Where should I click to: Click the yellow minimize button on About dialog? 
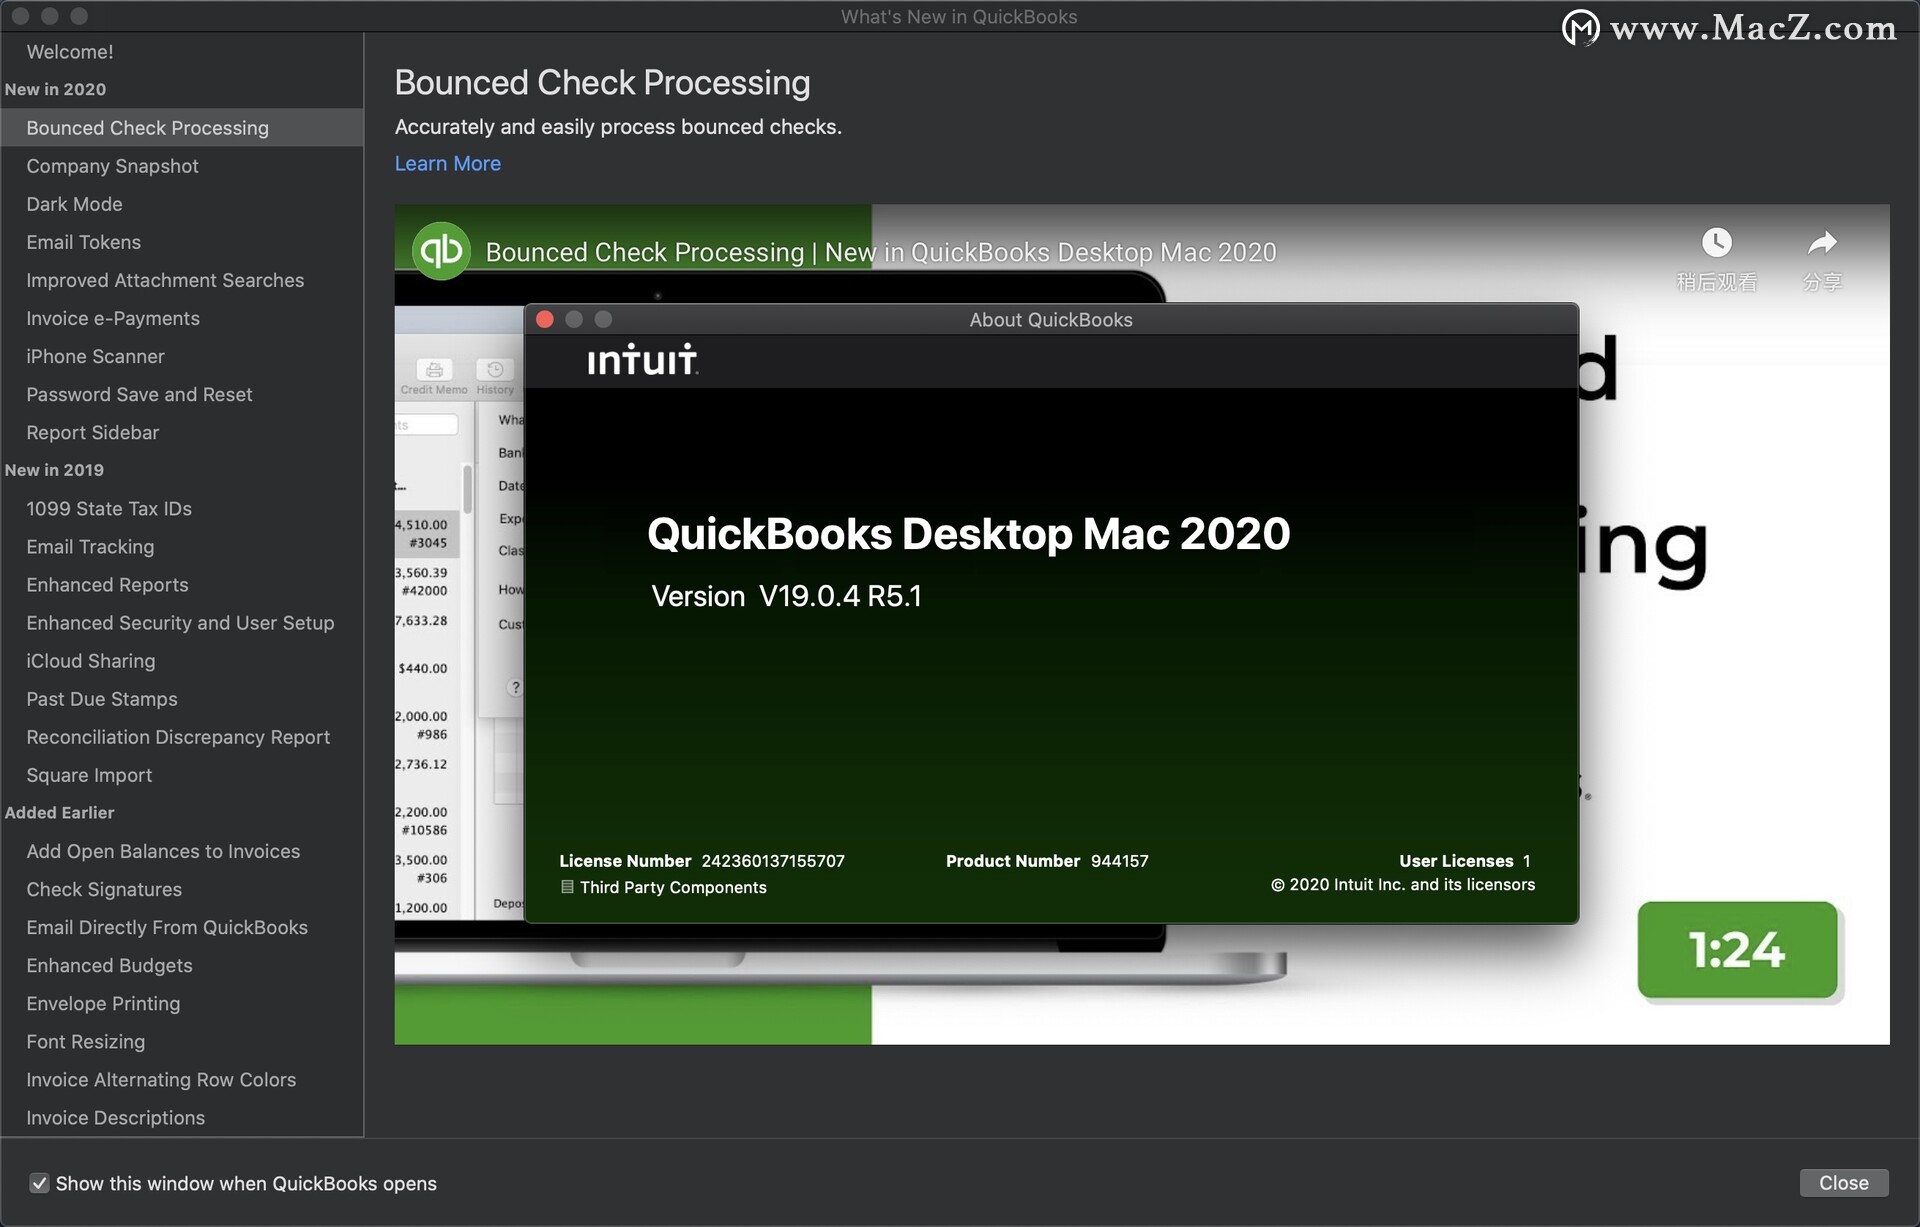pyautogui.click(x=574, y=319)
